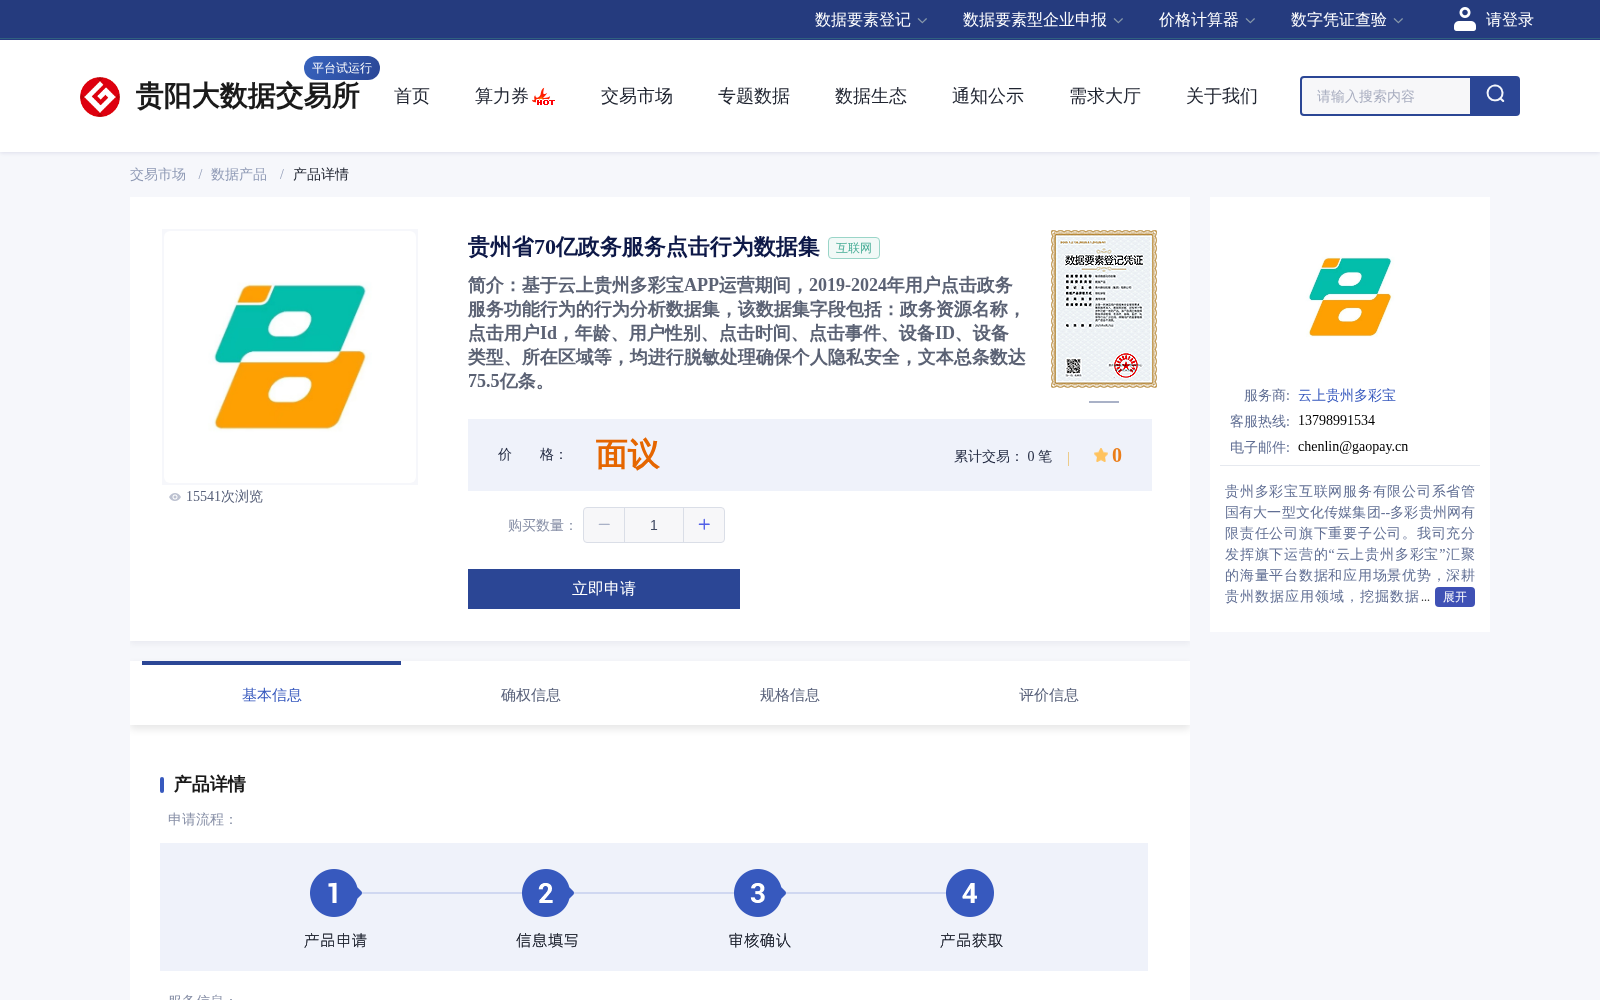Go to 首页 in navigation
The image size is (1600, 1000).
point(412,96)
